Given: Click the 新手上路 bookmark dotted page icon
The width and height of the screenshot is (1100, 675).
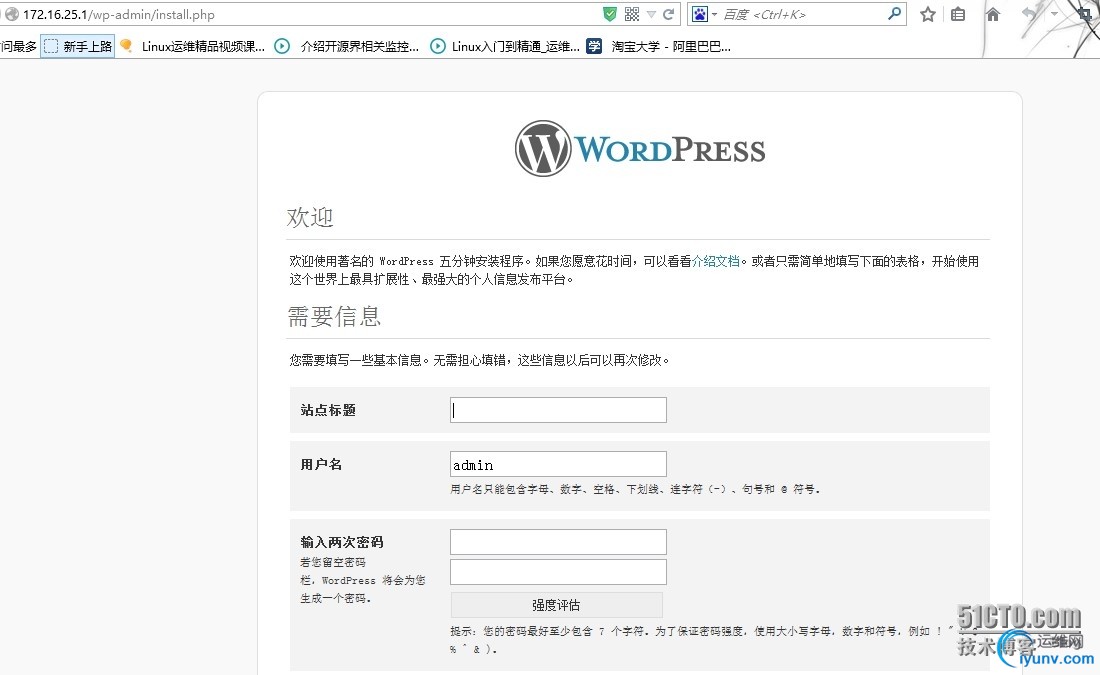Looking at the screenshot, I should tap(51, 46).
